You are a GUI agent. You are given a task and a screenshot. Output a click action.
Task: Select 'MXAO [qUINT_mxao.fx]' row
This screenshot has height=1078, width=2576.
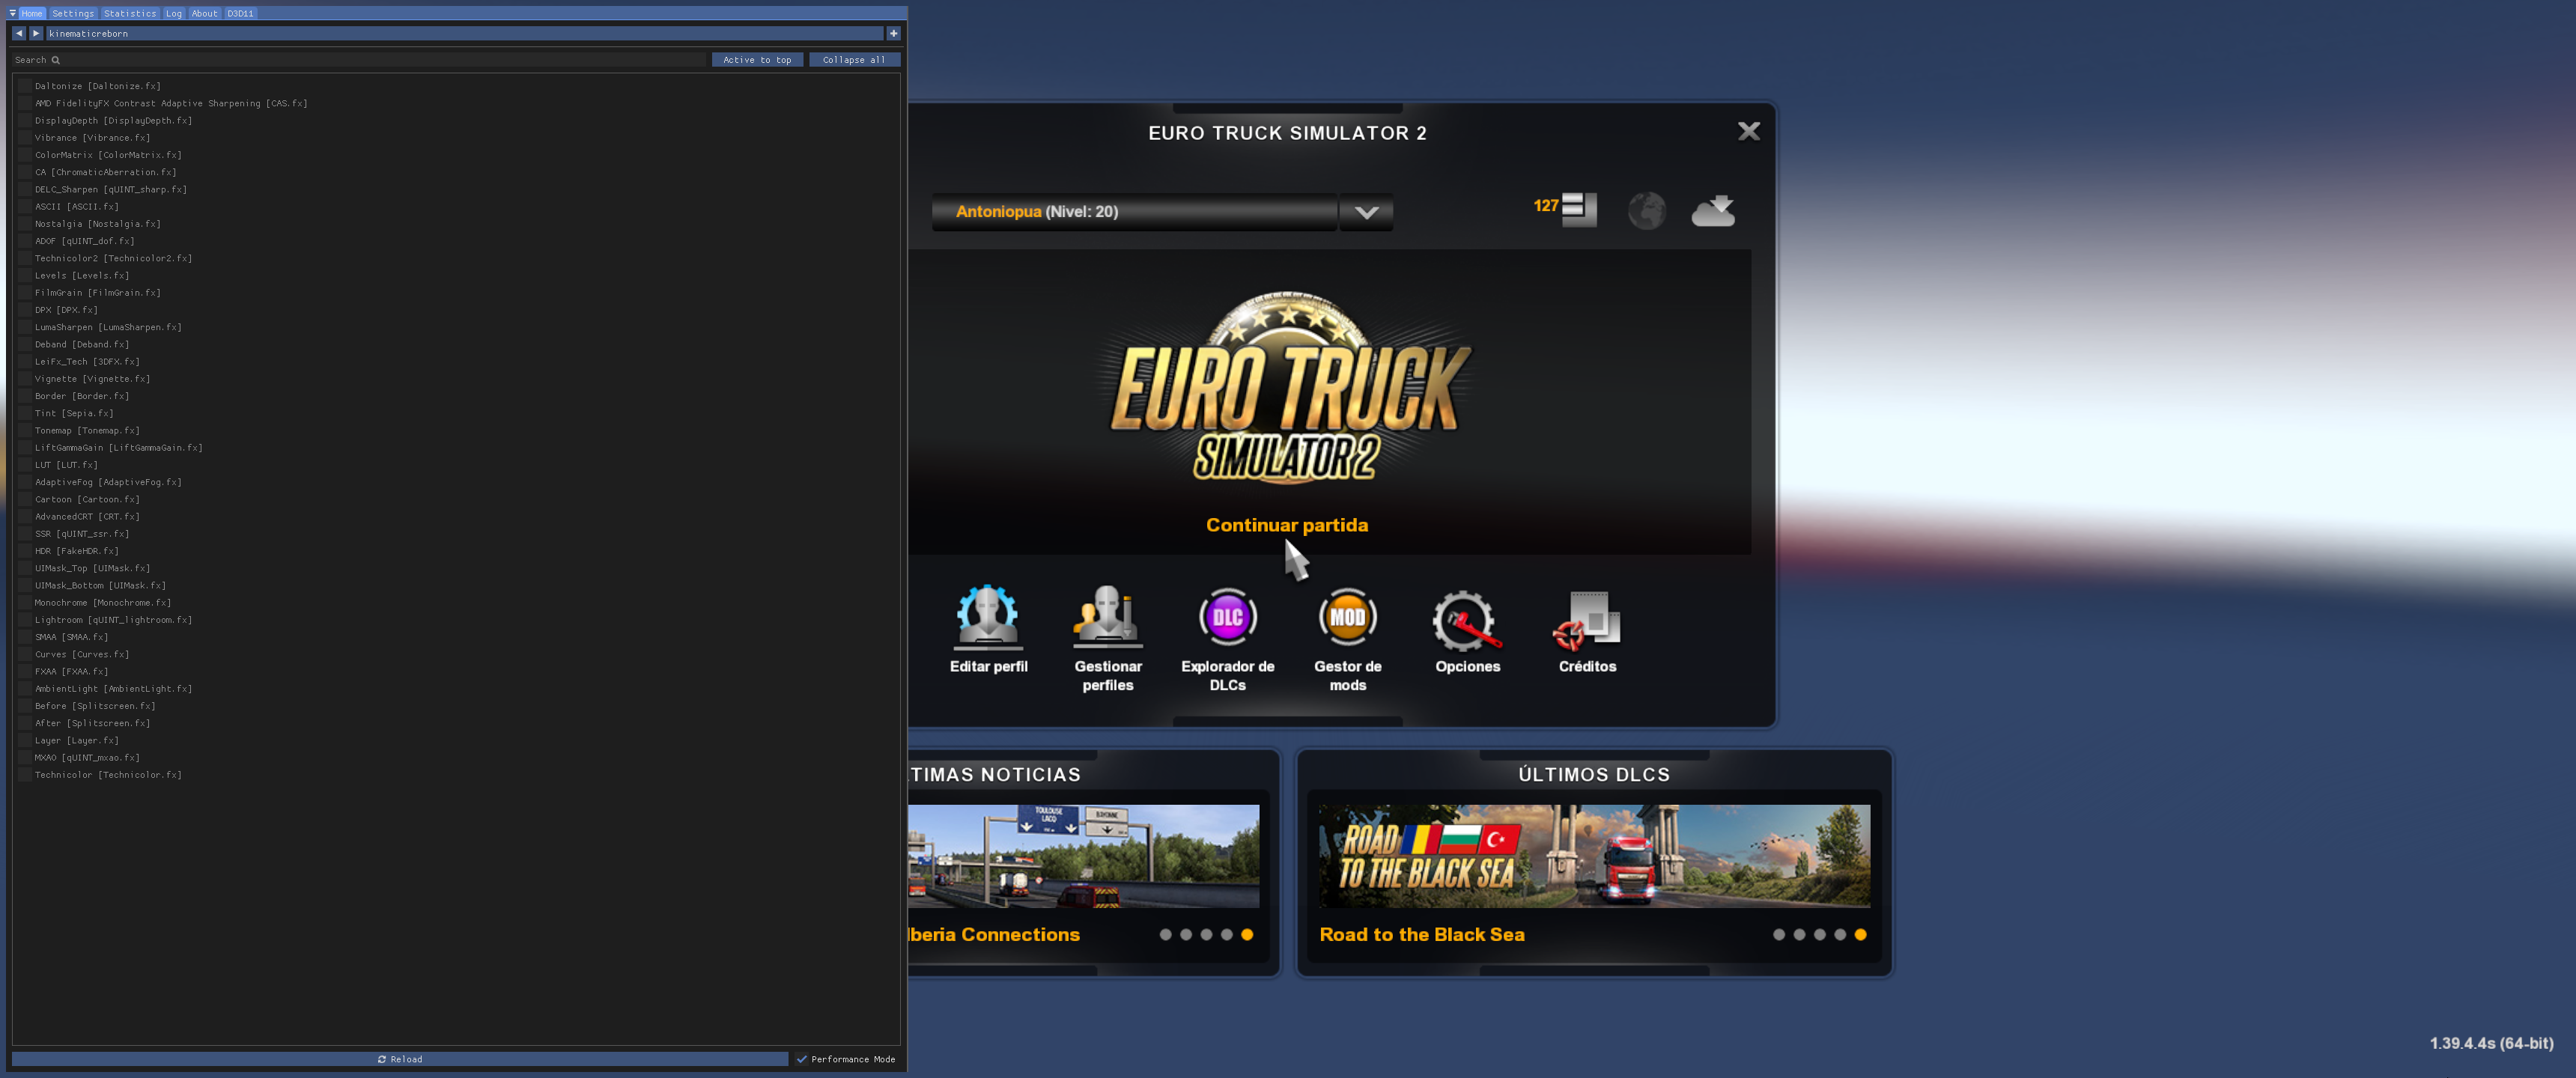pyautogui.click(x=87, y=758)
